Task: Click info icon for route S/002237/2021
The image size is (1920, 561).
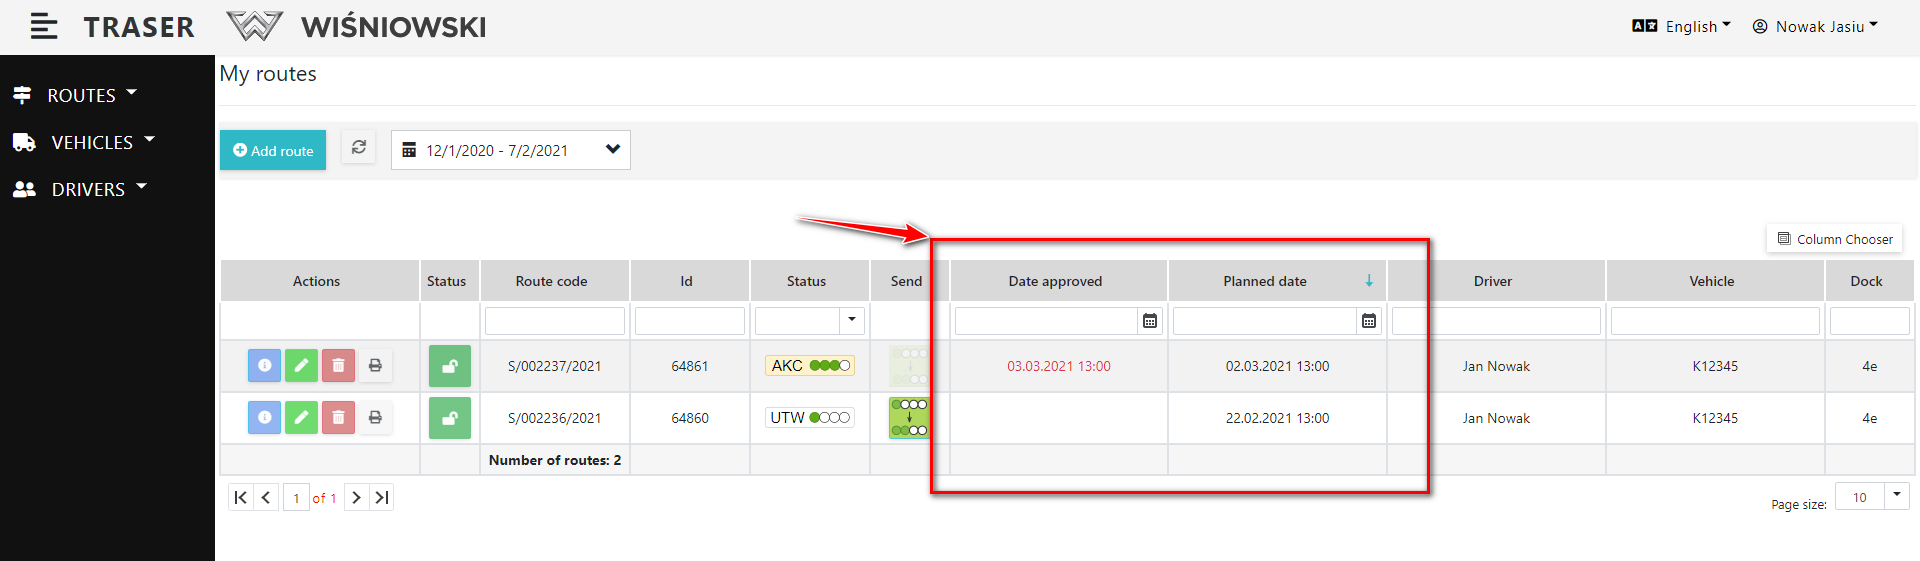Action: tap(264, 366)
